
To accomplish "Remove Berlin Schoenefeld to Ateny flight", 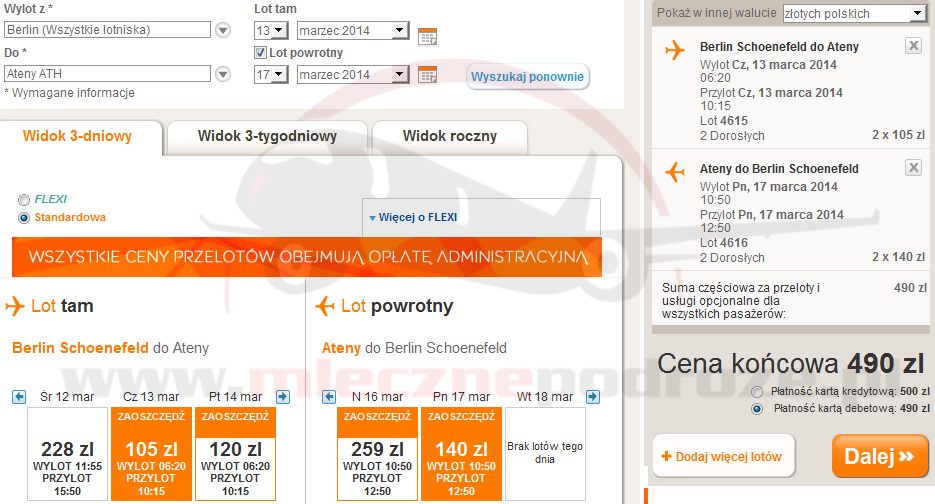I will [913, 46].
